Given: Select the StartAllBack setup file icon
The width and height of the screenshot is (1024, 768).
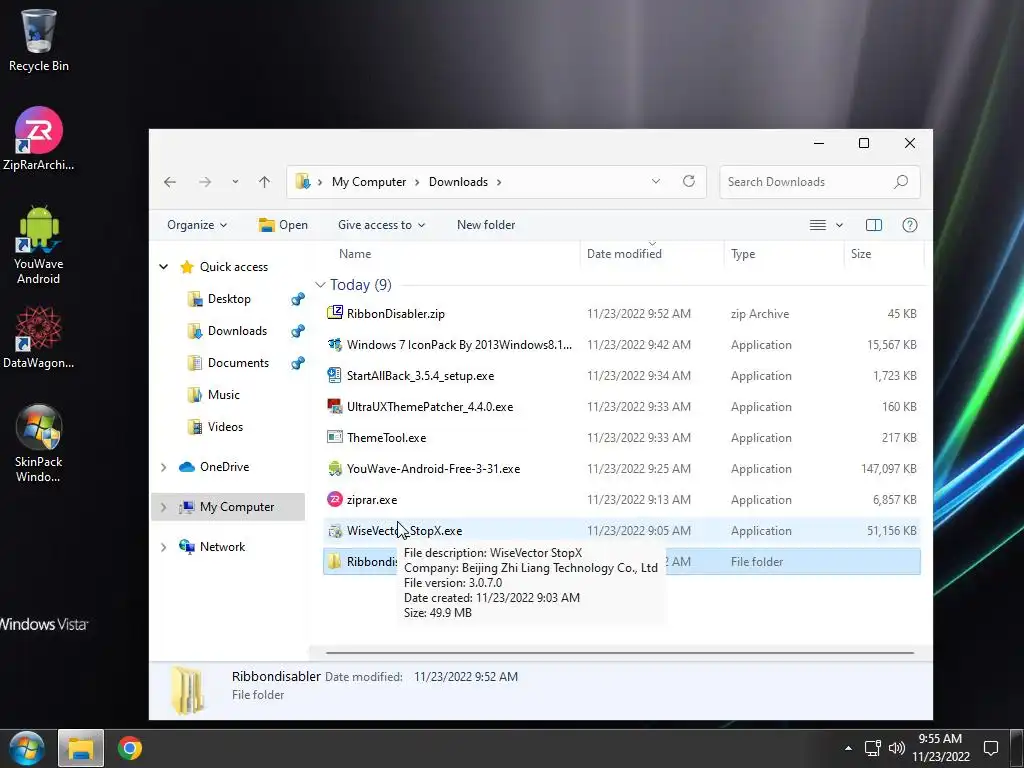Looking at the screenshot, I should point(334,375).
